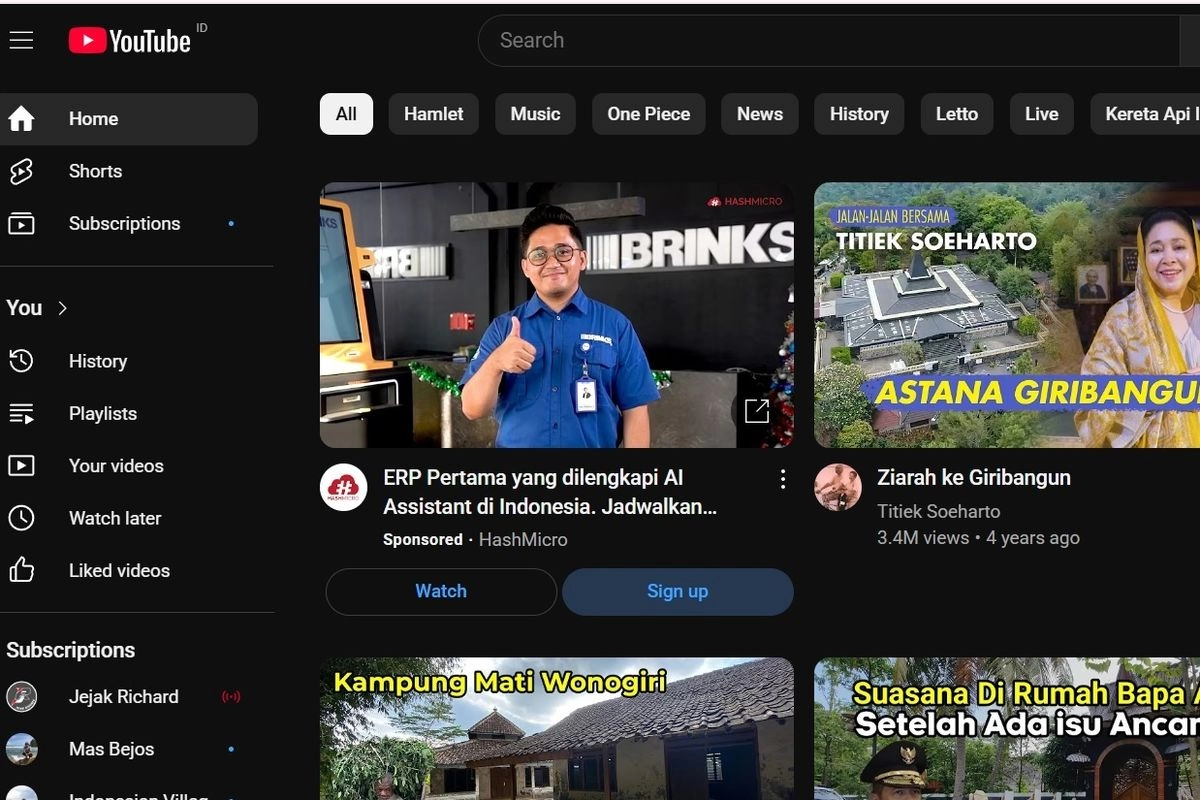The image size is (1200, 800).
Task: Open History from the sidebar
Action: point(128,361)
